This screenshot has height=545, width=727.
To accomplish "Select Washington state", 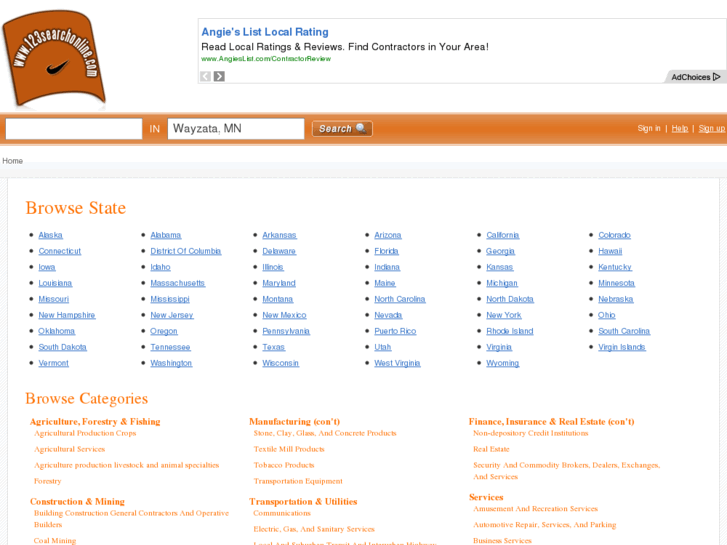I will click(x=171, y=363).
